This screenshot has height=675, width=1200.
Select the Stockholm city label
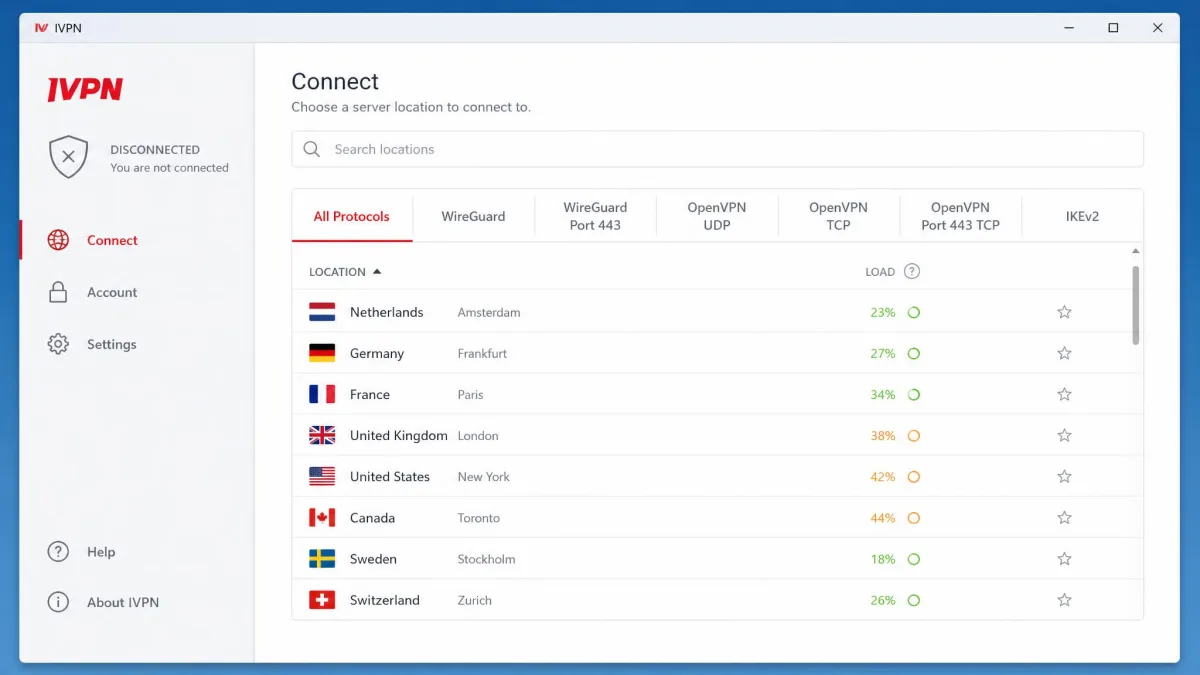[x=487, y=559]
